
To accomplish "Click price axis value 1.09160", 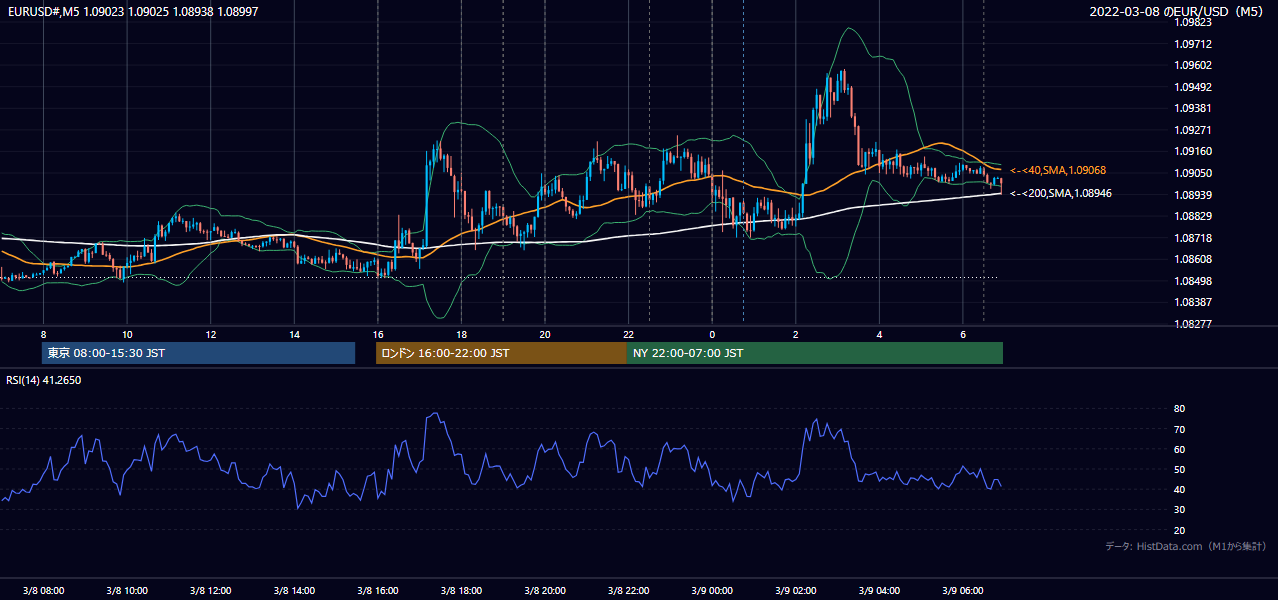I will coord(1191,151).
